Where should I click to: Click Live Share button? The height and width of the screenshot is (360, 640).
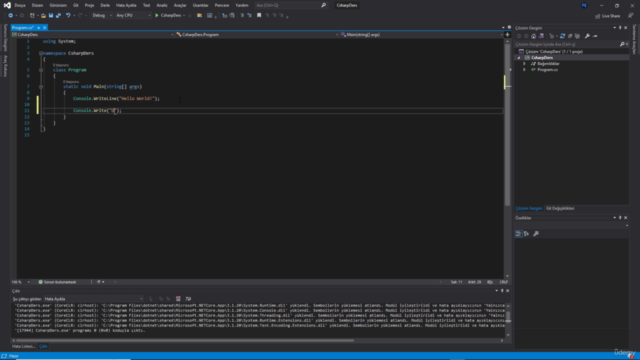tap(608, 16)
